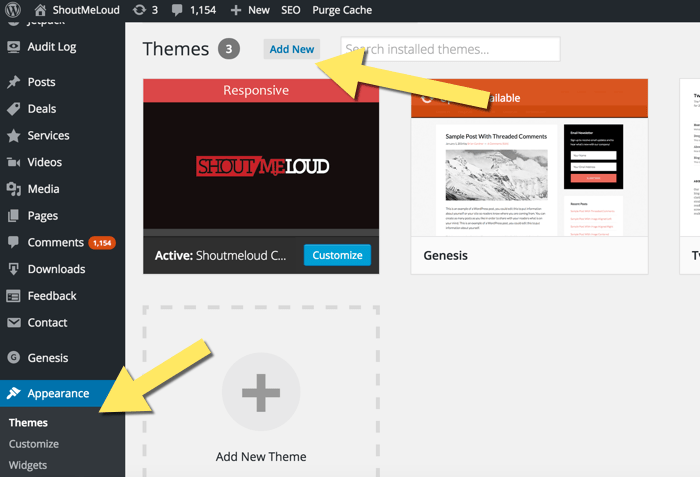Click the Shoutmeloud active theme thumbnail
This screenshot has height=477, width=700.
tap(261, 158)
